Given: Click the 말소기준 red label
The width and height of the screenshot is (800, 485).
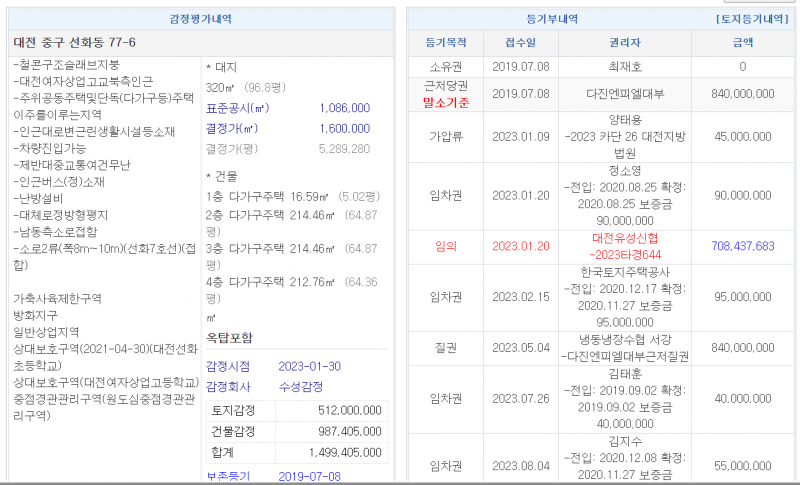Looking at the screenshot, I should click(x=446, y=101).
